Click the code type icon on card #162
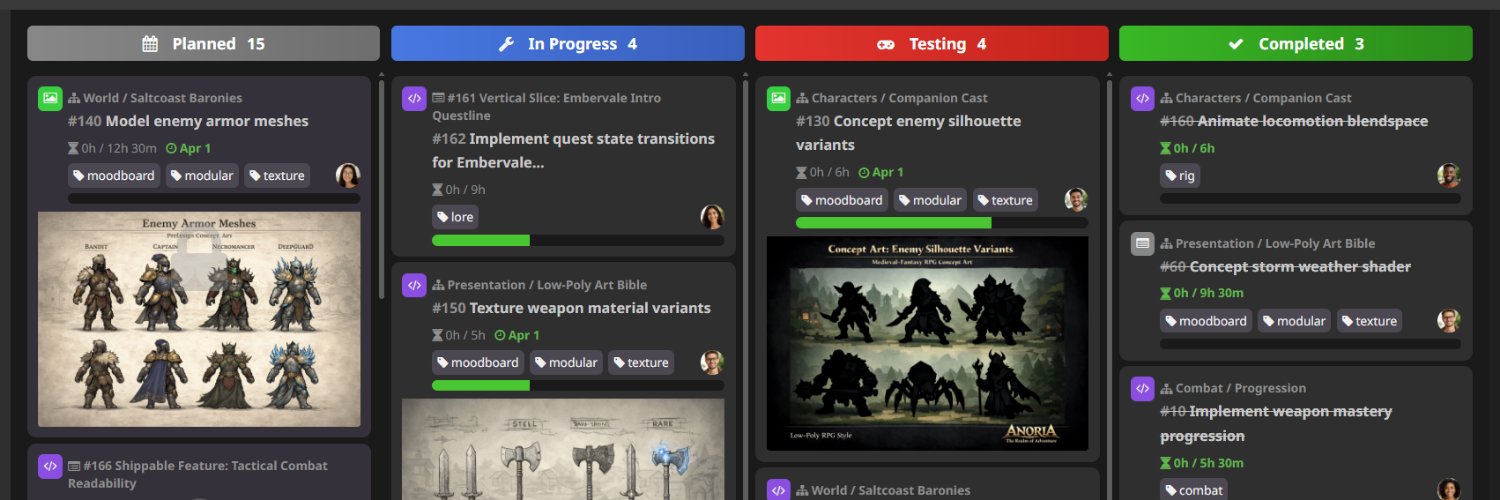This screenshot has height=500, width=1500. pos(414,99)
